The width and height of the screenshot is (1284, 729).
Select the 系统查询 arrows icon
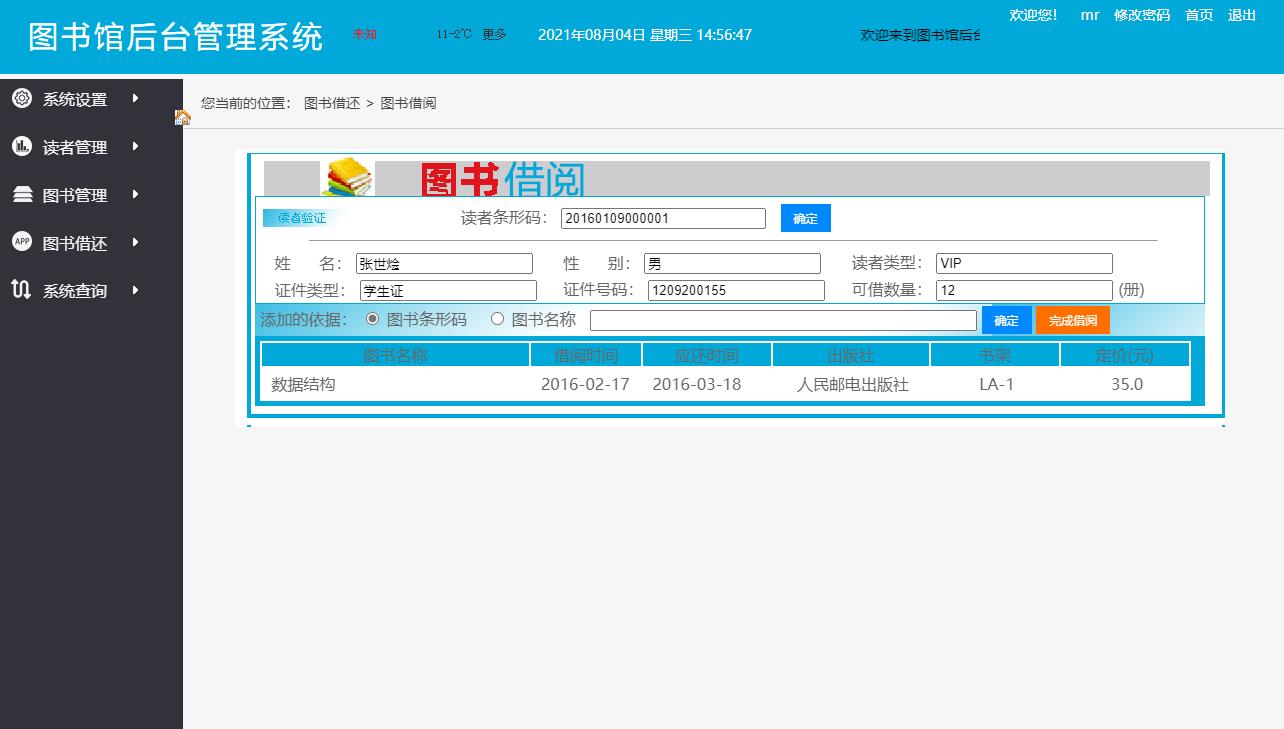[22, 290]
